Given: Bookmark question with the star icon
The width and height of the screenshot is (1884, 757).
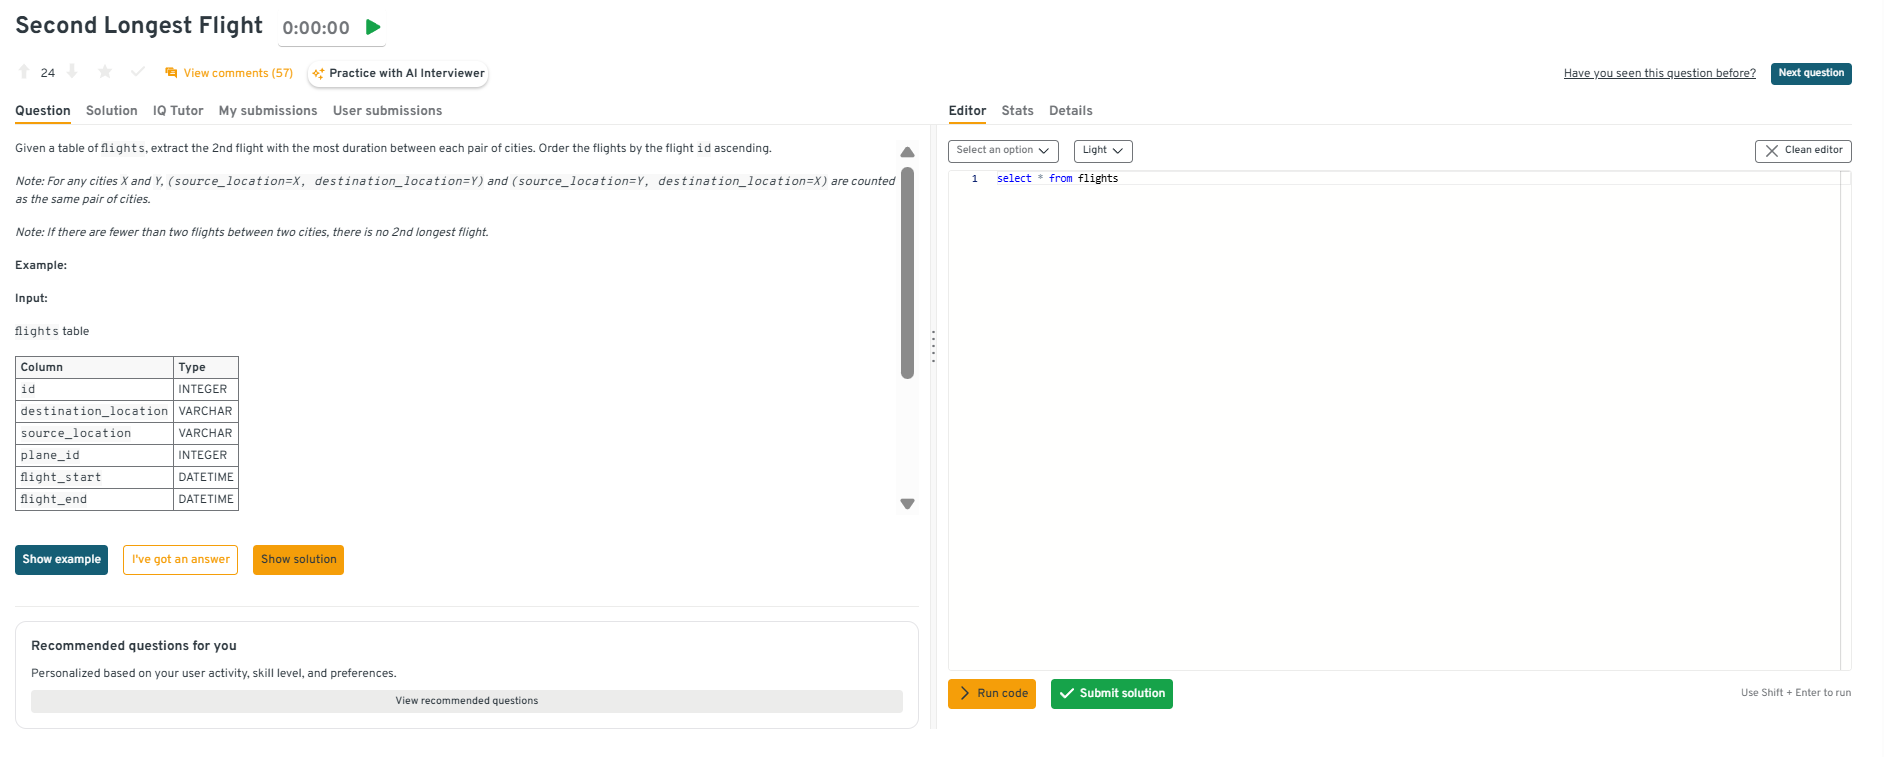Looking at the screenshot, I should 105,72.
